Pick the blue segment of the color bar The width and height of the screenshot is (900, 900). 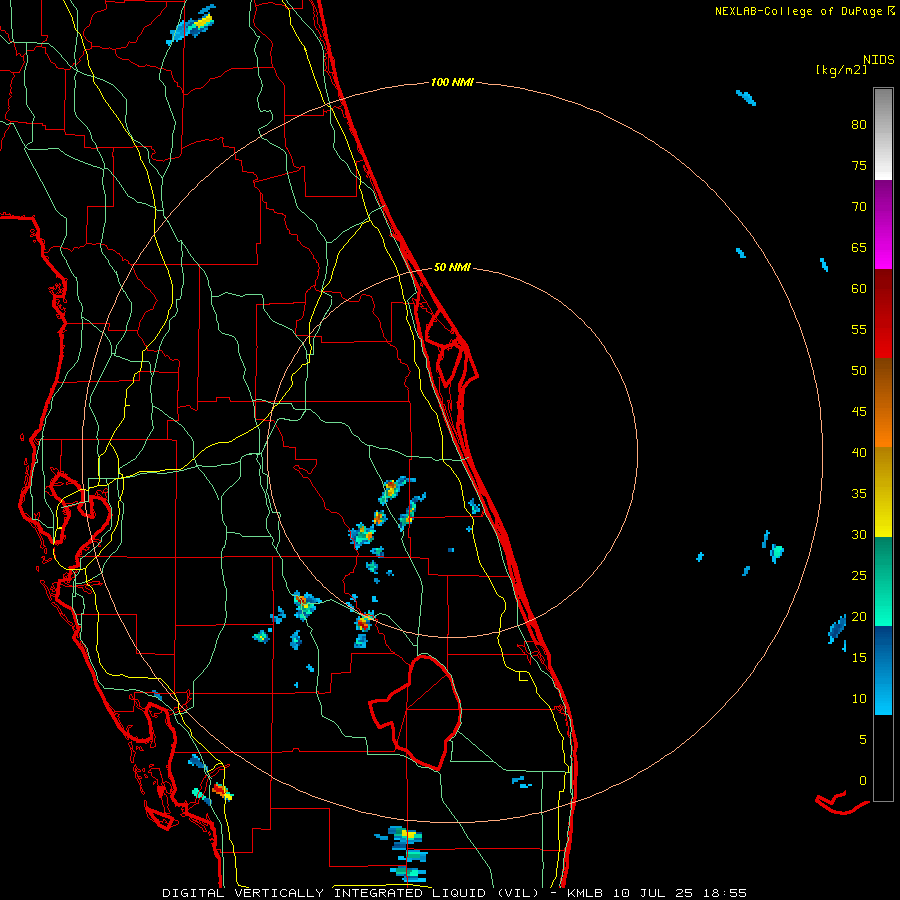click(883, 670)
